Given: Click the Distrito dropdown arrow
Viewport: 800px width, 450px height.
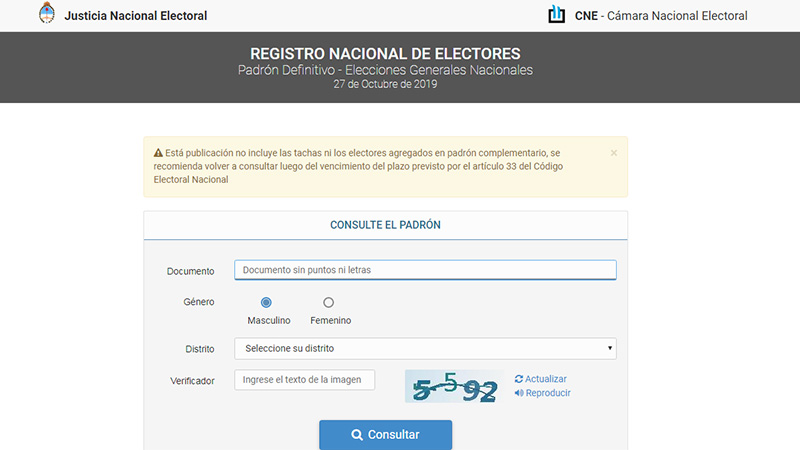Looking at the screenshot, I should [x=610, y=348].
